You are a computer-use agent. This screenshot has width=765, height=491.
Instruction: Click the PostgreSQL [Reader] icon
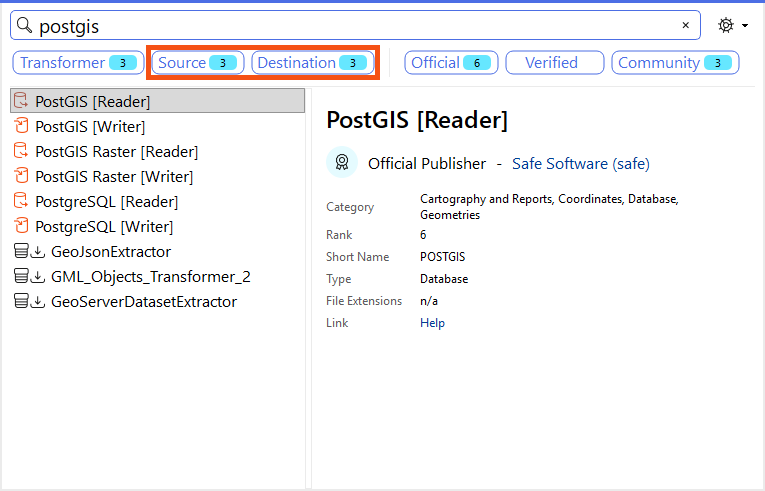[21, 201]
